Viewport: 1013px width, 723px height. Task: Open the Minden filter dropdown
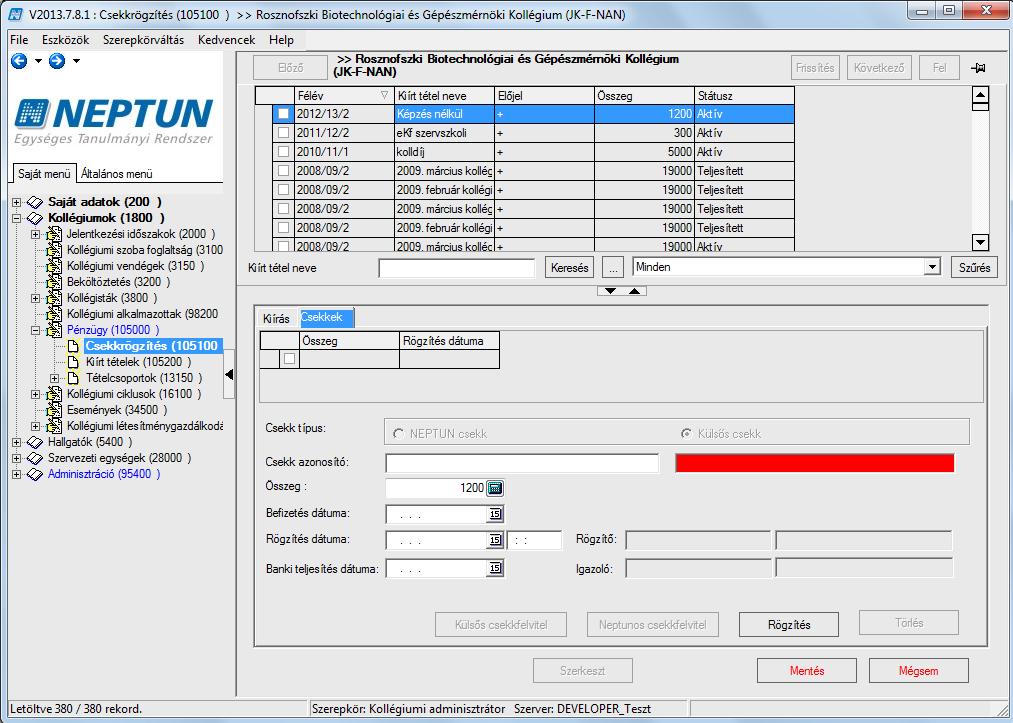tap(932, 267)
